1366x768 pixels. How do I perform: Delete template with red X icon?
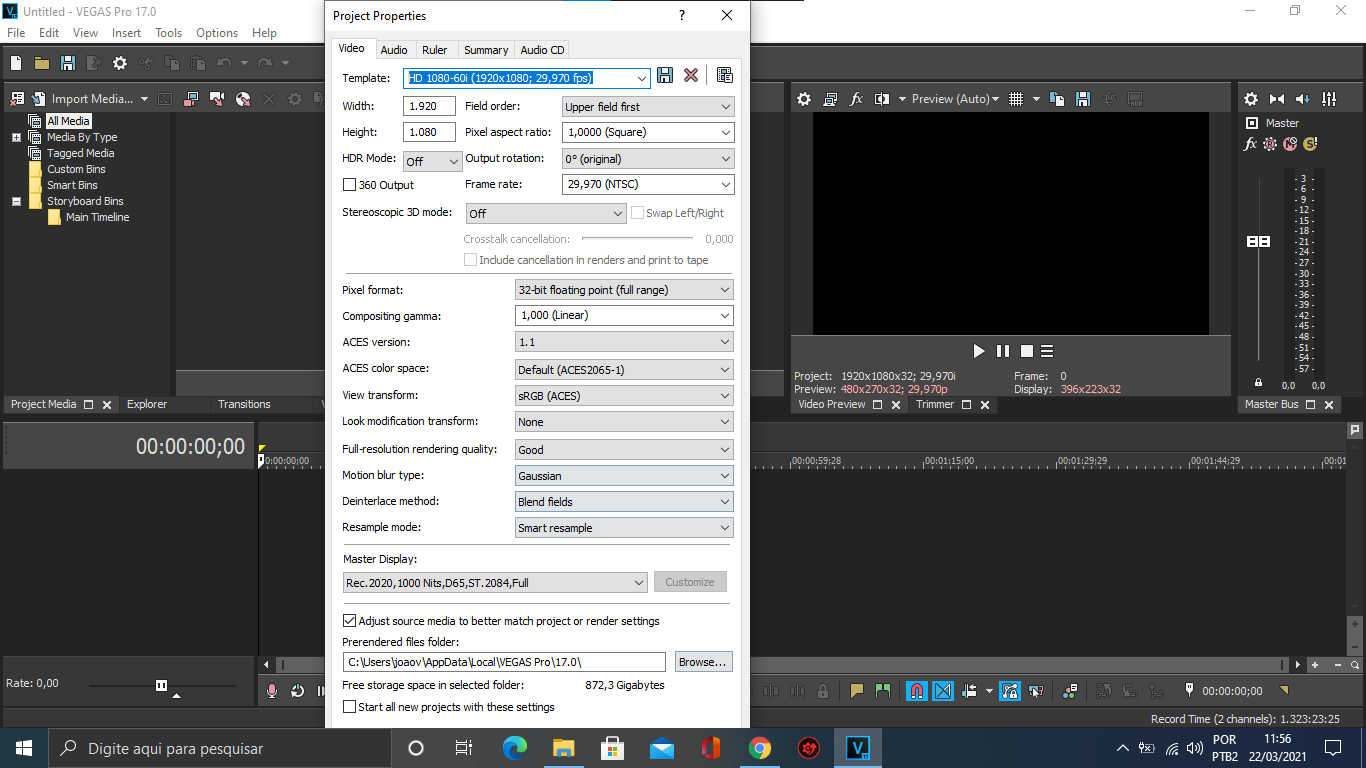[691, 76]
